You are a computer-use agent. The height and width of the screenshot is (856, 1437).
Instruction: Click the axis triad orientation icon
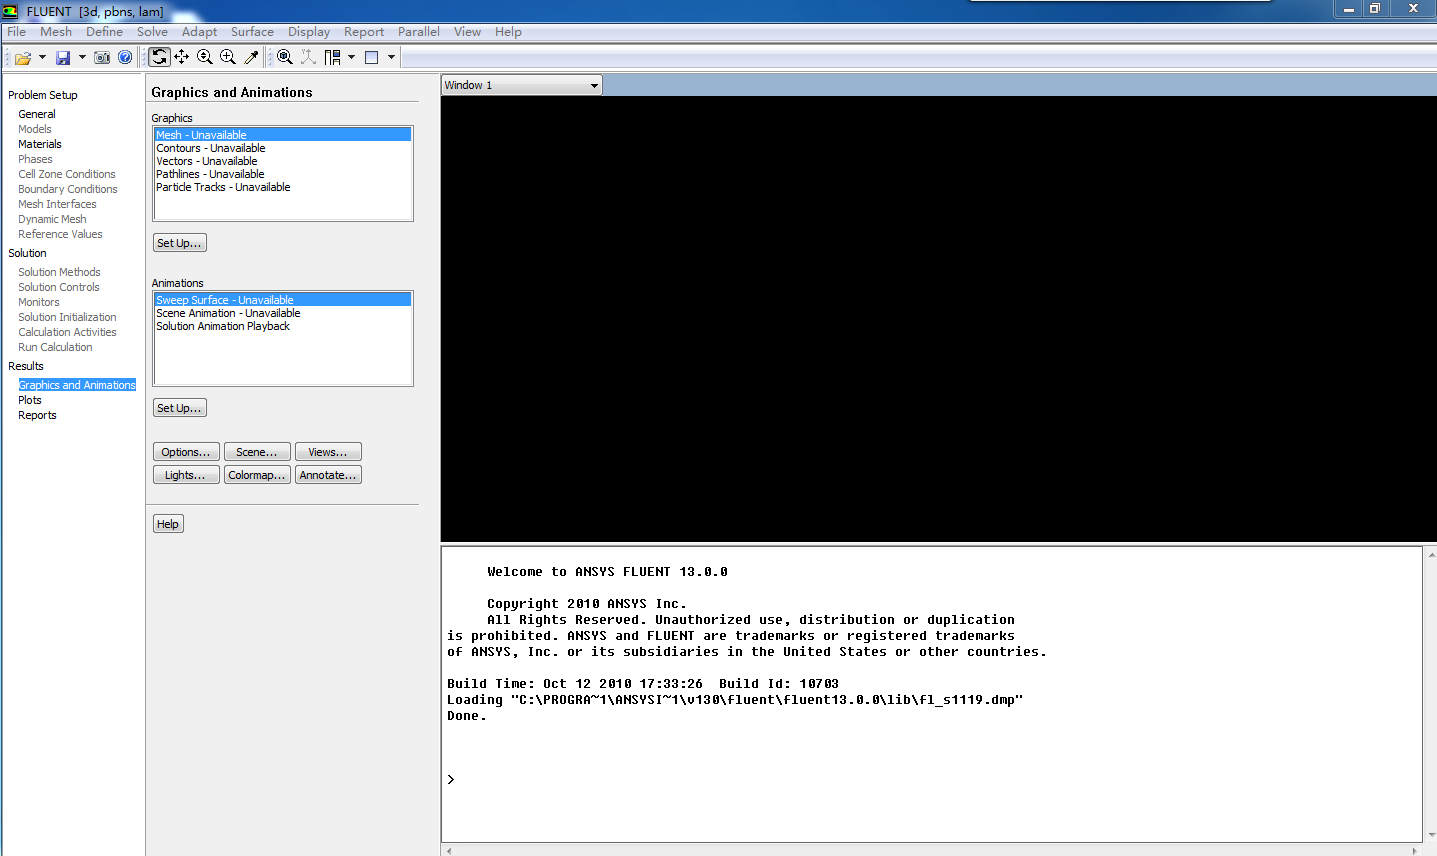[x=308, y=57]
